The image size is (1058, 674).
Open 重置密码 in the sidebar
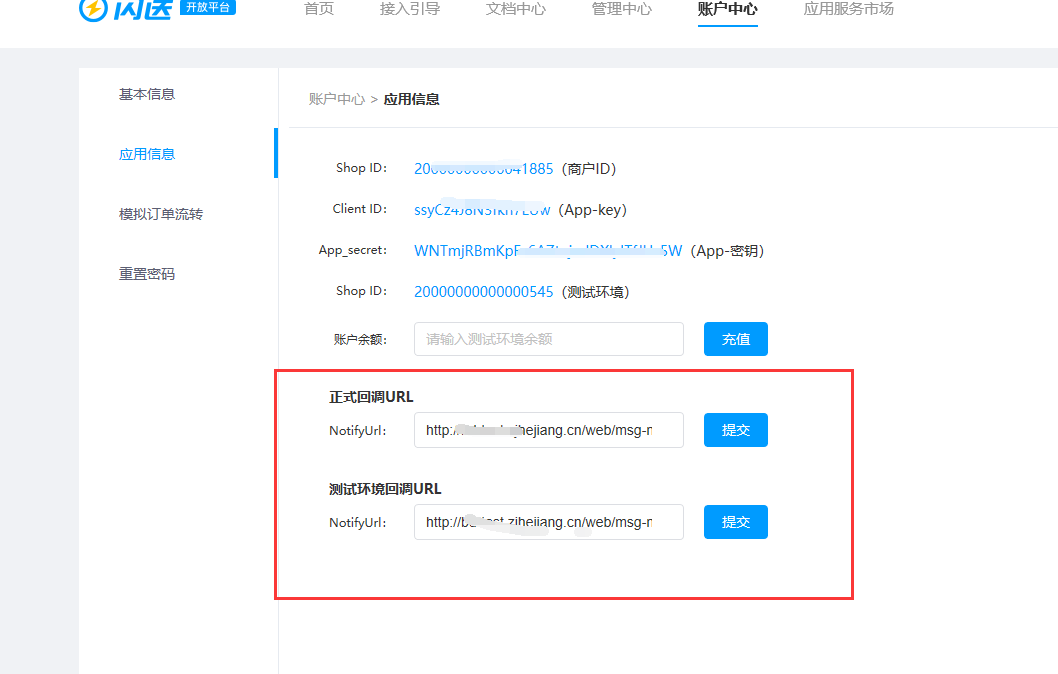(x=147, y=274)
